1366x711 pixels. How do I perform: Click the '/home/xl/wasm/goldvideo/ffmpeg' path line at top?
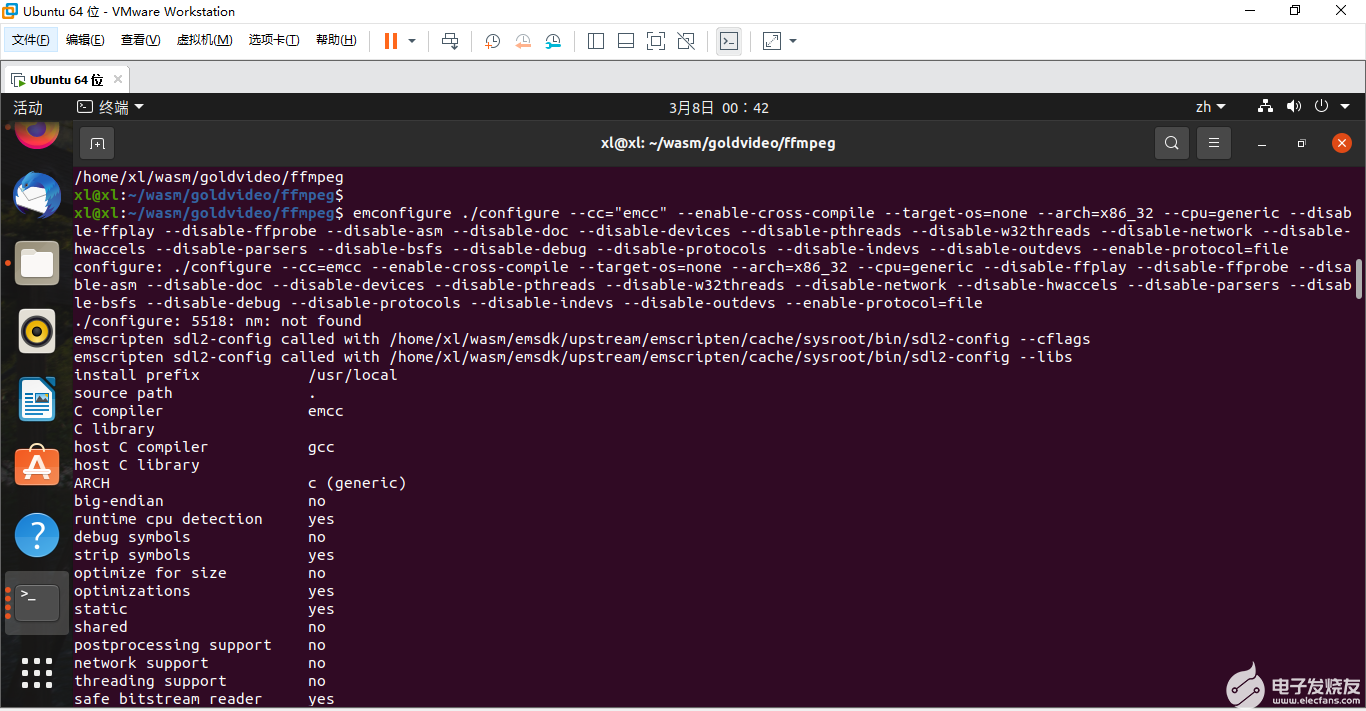point(209,177)
